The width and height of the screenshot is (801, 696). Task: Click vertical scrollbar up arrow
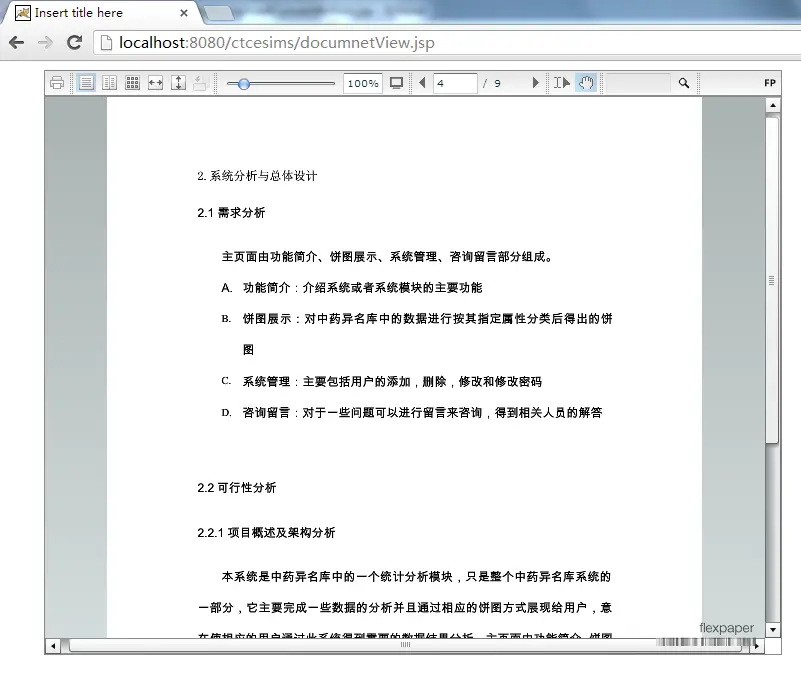[772, 105]
